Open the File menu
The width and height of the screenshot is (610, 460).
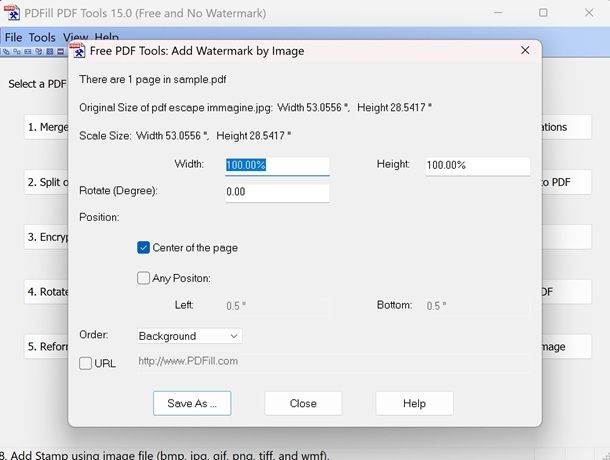[13, 37]
